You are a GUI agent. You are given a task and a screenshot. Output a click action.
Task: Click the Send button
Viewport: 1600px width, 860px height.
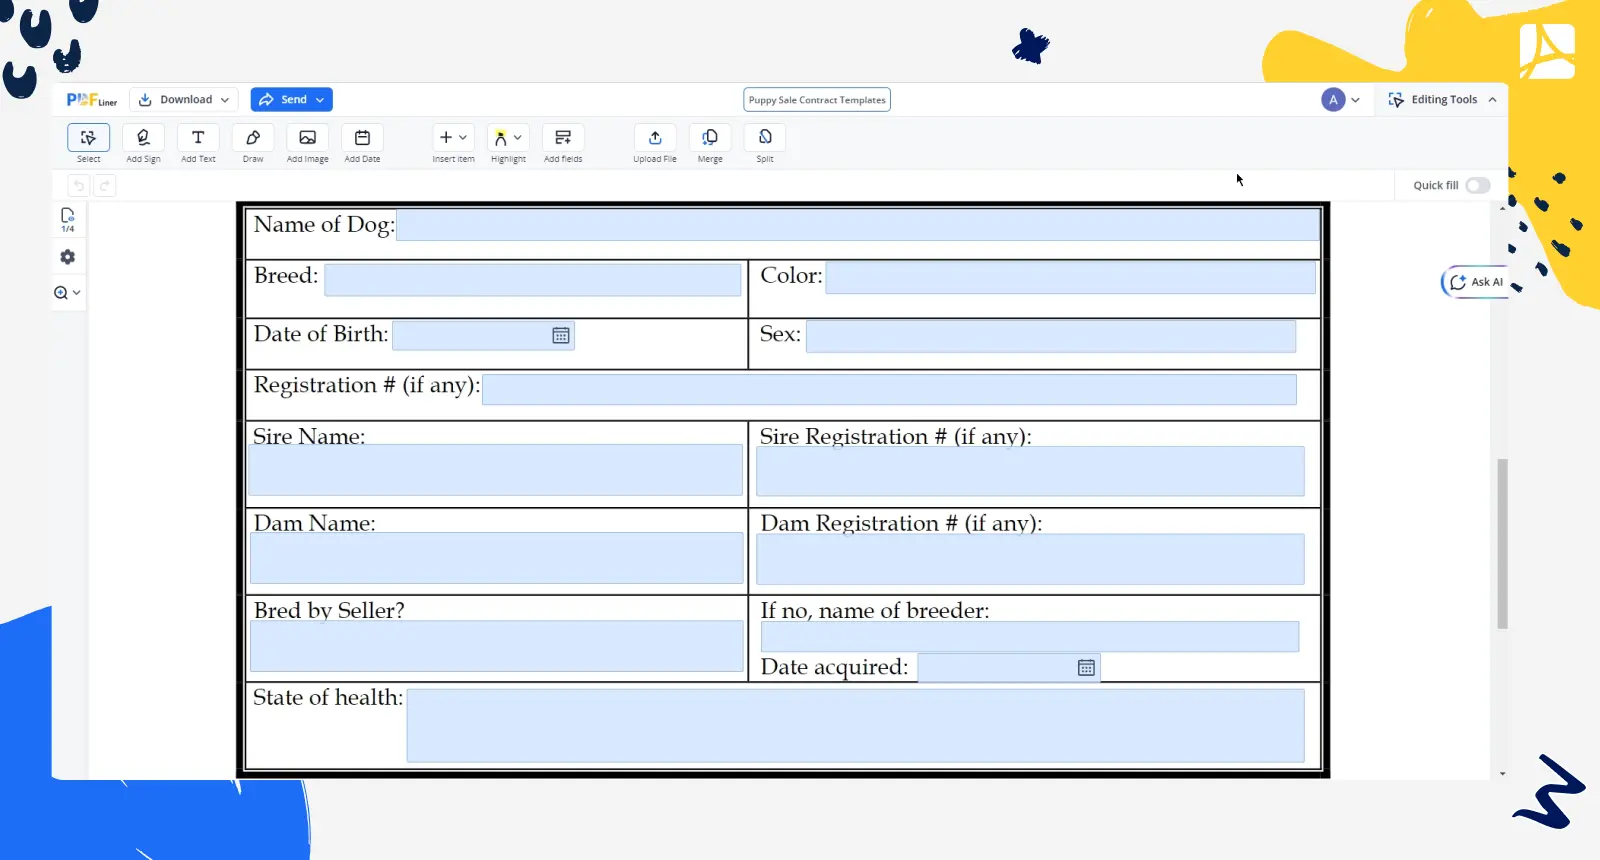291,100
